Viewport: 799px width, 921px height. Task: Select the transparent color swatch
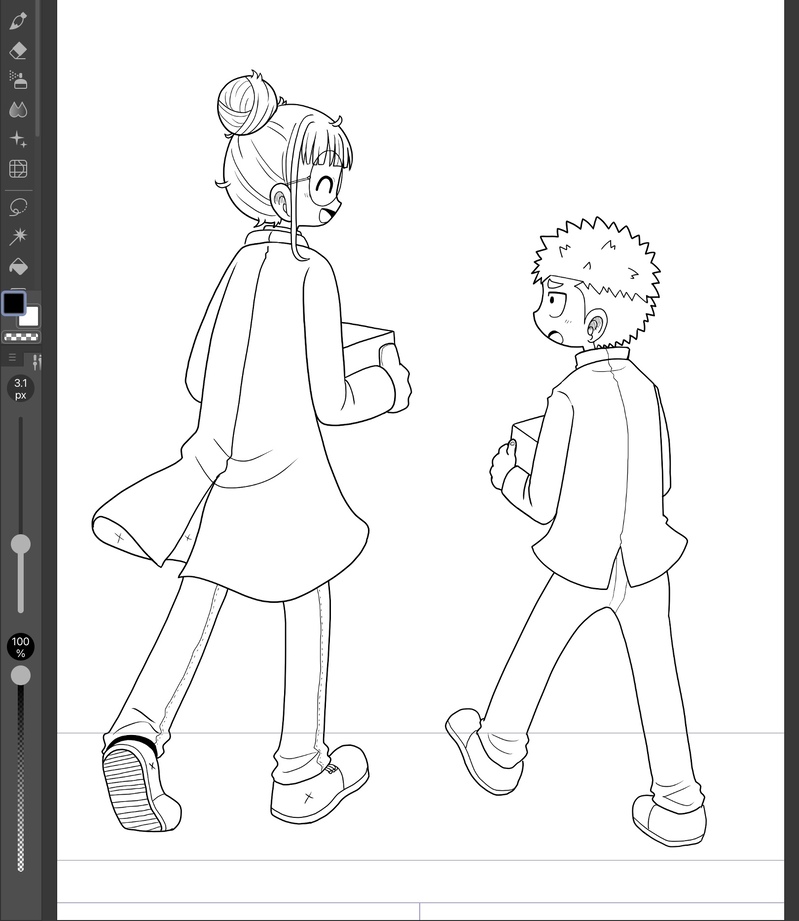pyautogui.click(x=21, y=337)
